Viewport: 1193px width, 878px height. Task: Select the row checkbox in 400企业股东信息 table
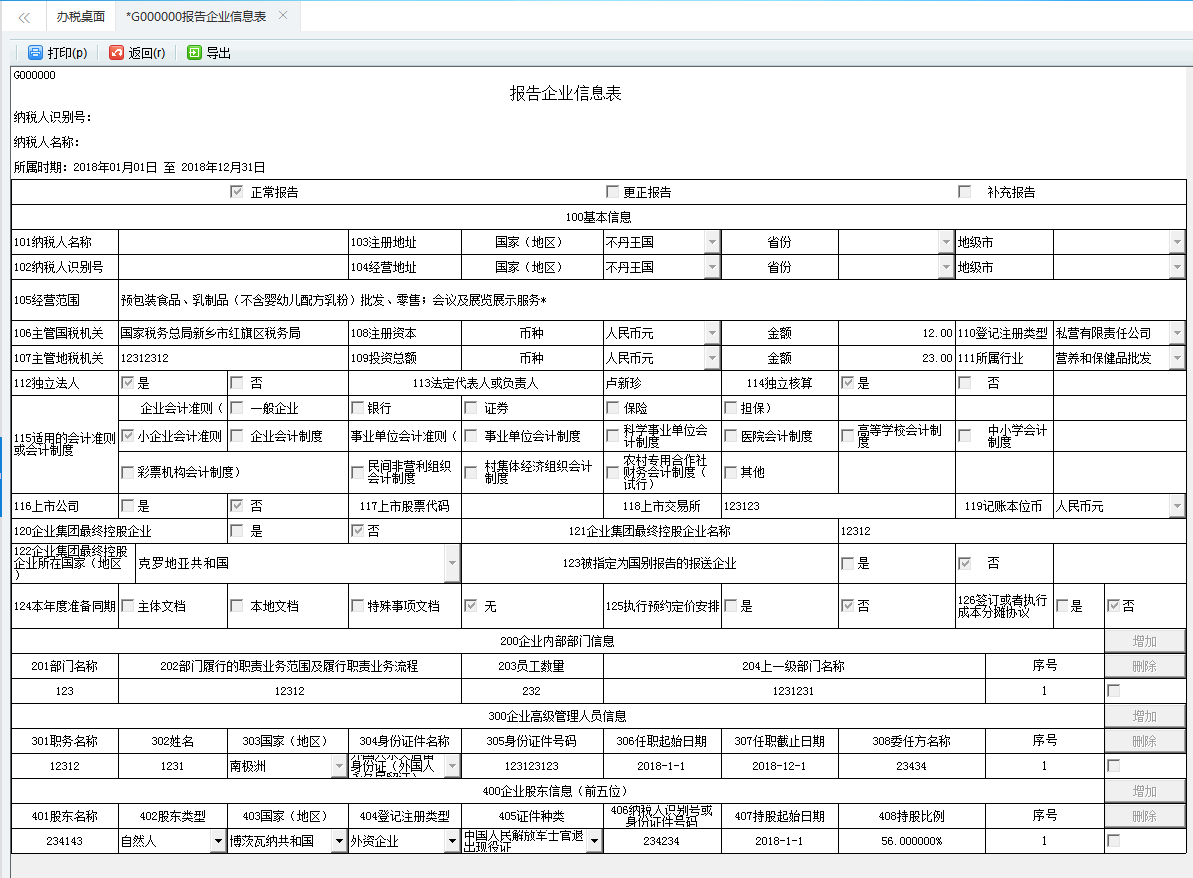click(x=1116, y=840)
